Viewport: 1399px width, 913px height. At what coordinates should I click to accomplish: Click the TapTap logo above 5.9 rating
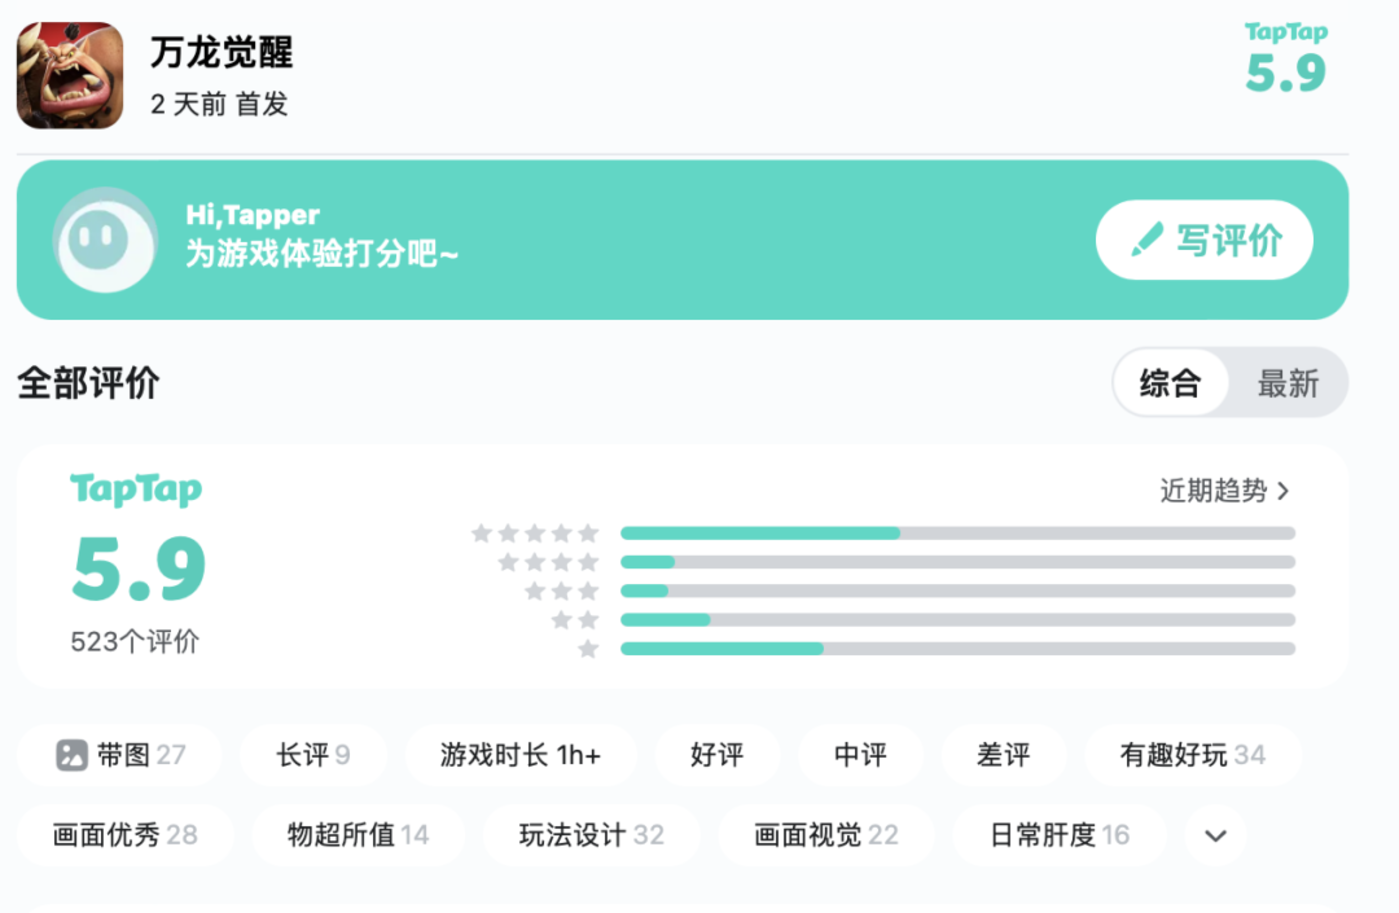(x=136, y=489)
